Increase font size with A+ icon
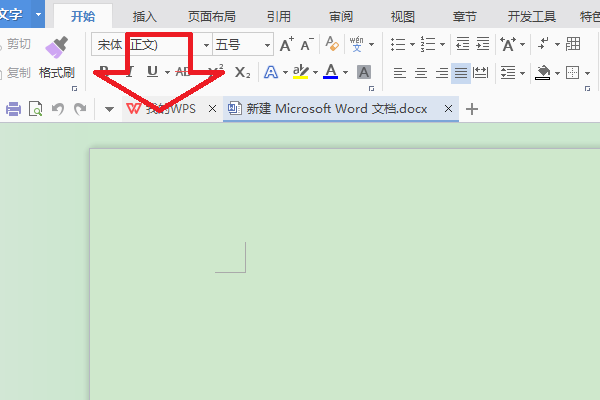 pos(287,45)
